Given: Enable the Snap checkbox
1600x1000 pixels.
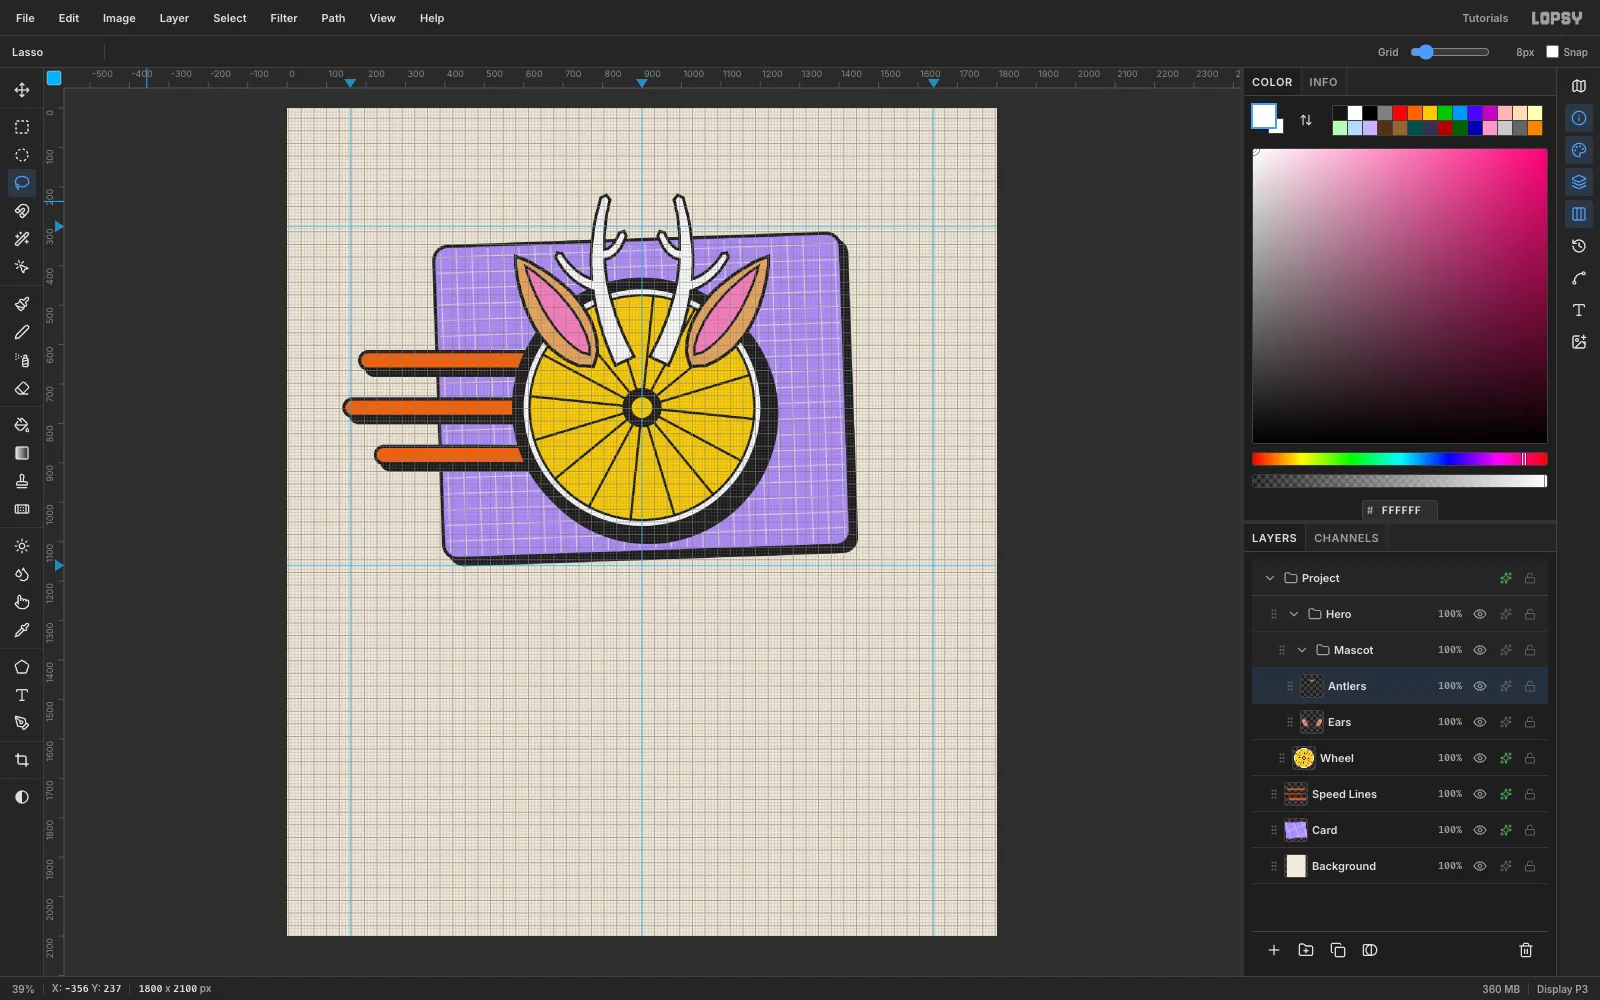Looking at the screenshot, I should click(1552, 52).
